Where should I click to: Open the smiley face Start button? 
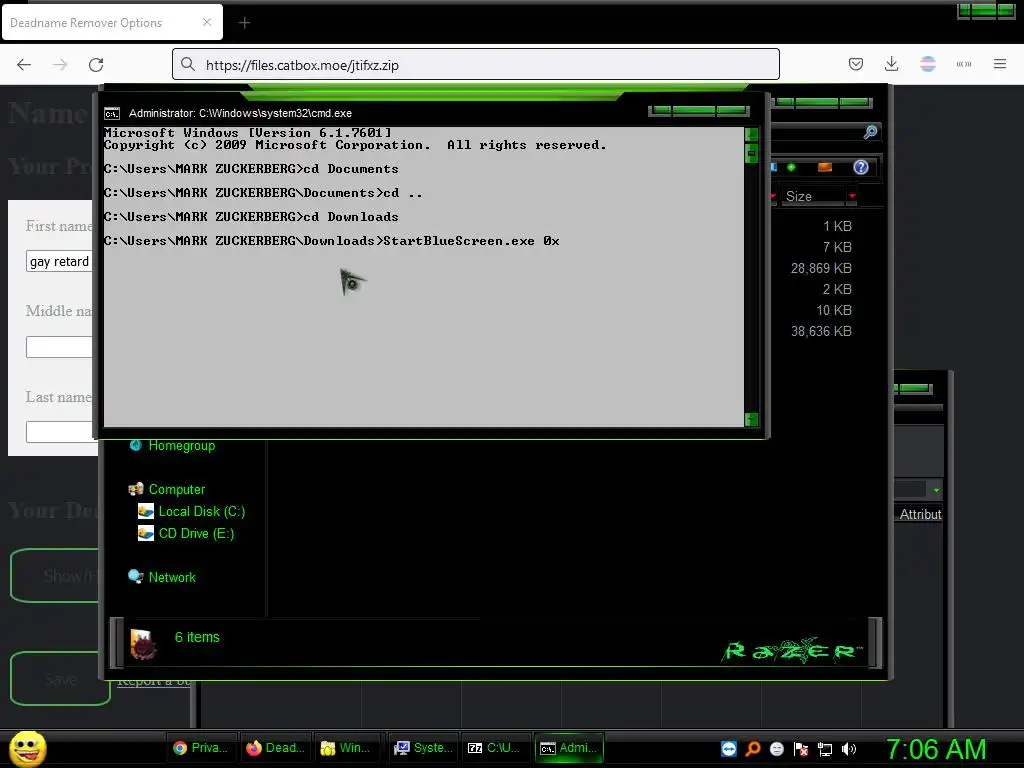click(x=27, y=748)
